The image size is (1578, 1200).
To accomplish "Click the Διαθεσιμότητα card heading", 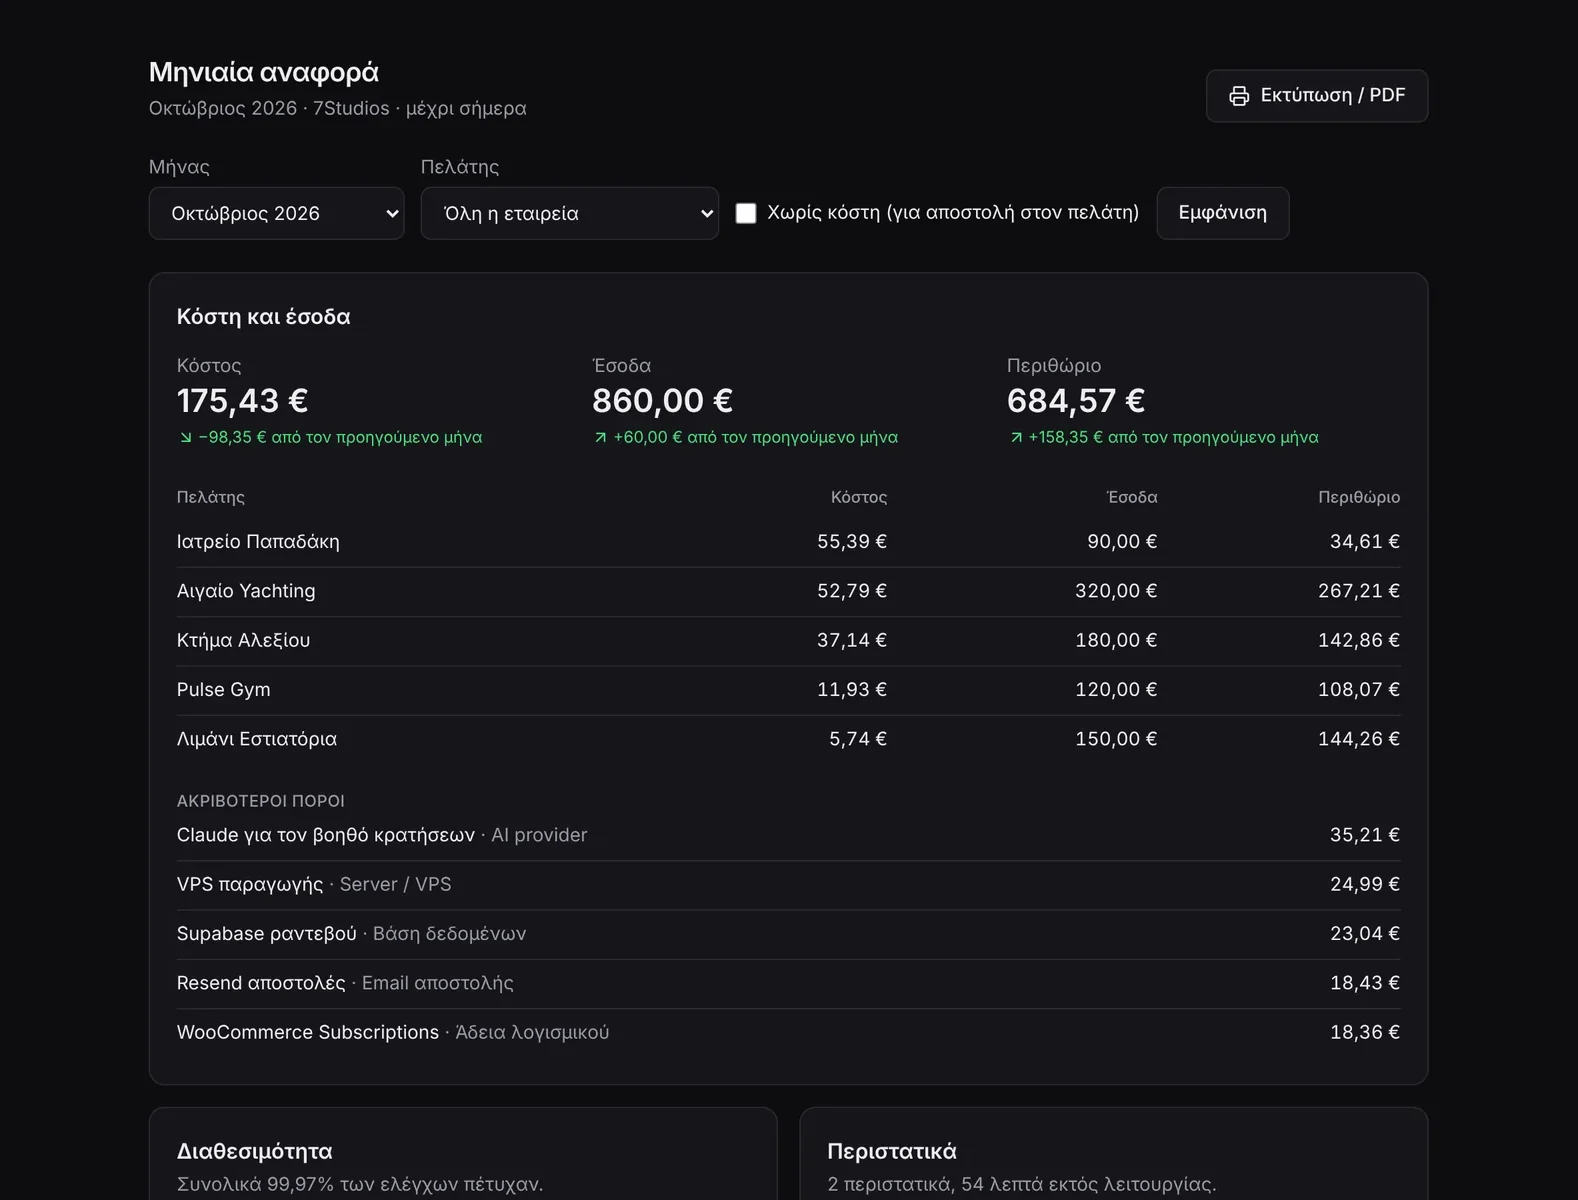I will 255,1151.
